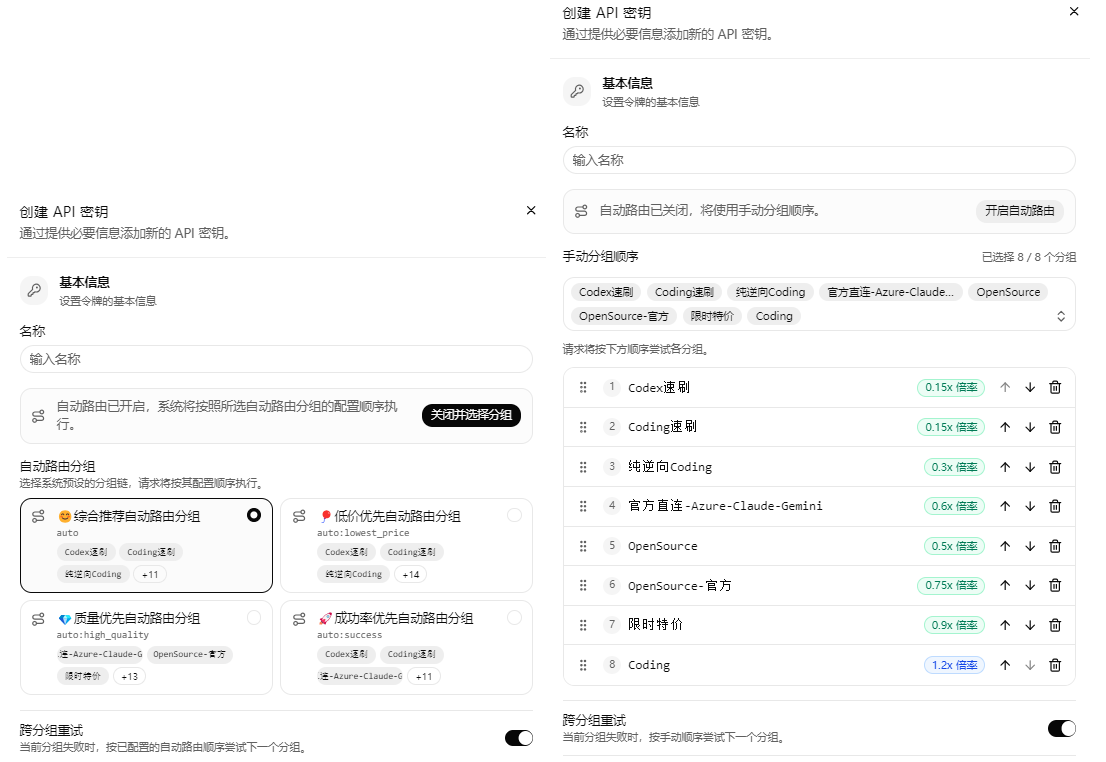Click 1.2x 倍率 badge on Coding row
Viewport: 1106px width, 762px height.
click(x=954, y=665)
